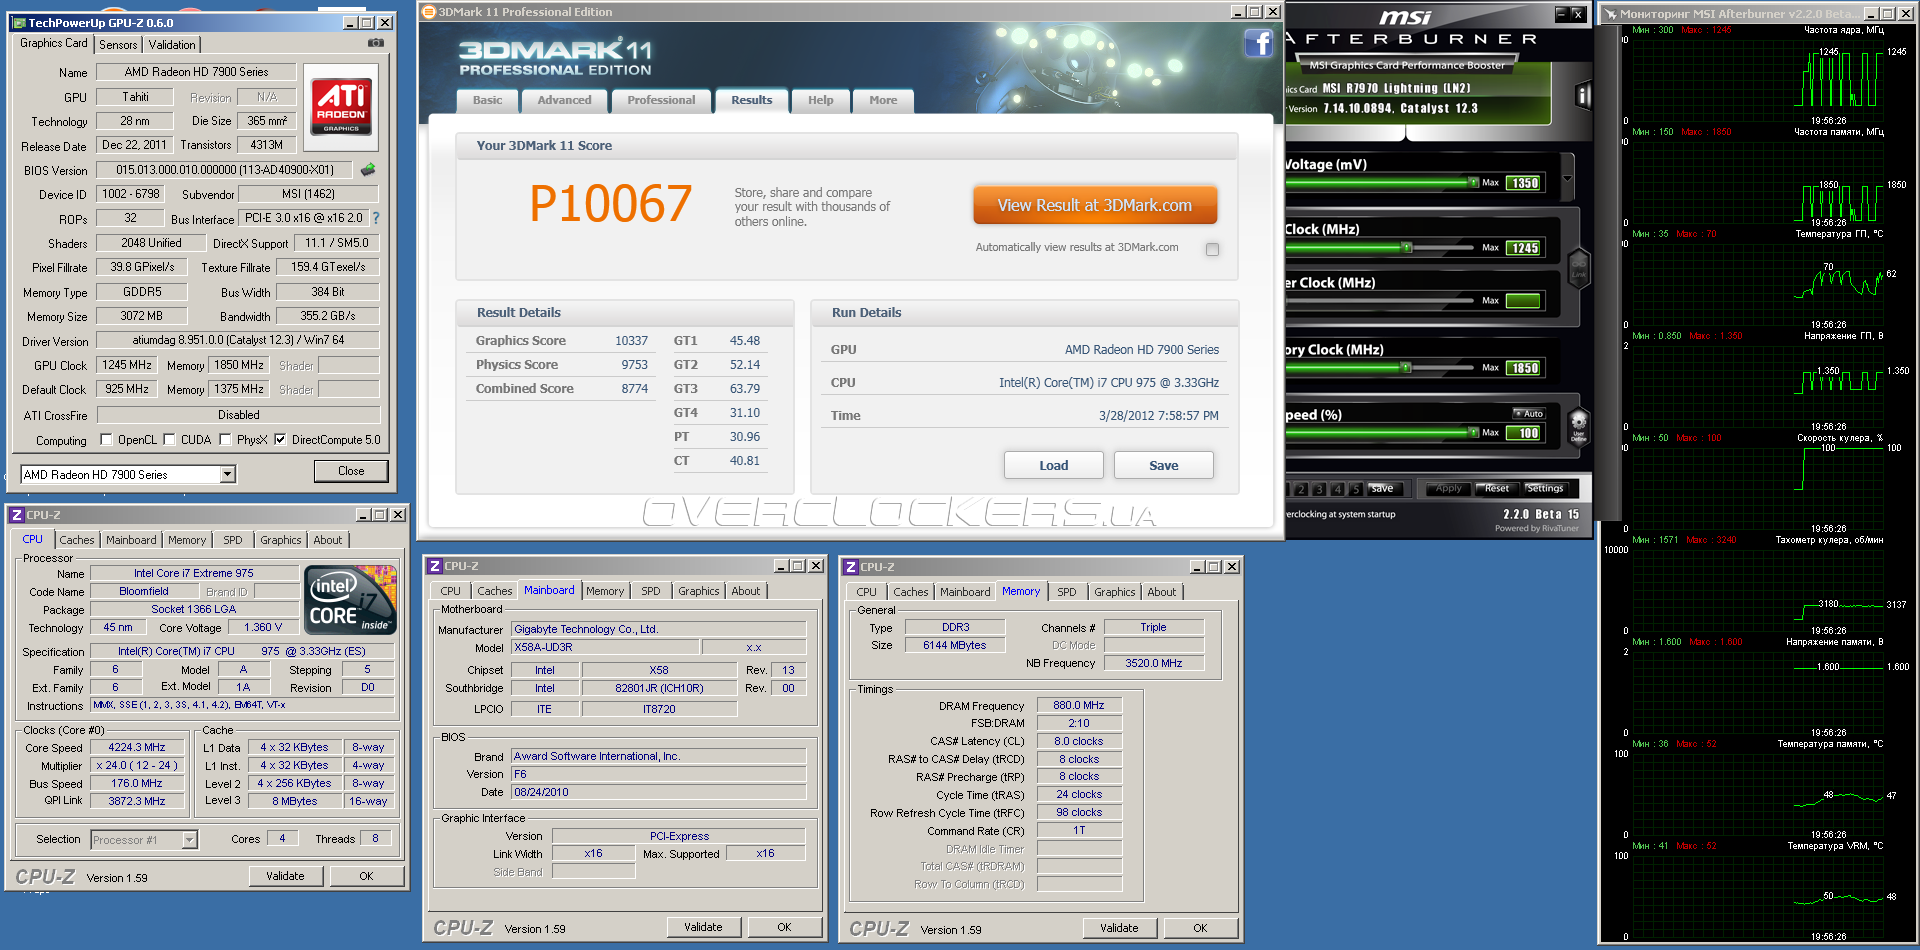
Task: Open the Professional tab in 3DMark 11
Action: pyautogui.click(x=661, y=100)
